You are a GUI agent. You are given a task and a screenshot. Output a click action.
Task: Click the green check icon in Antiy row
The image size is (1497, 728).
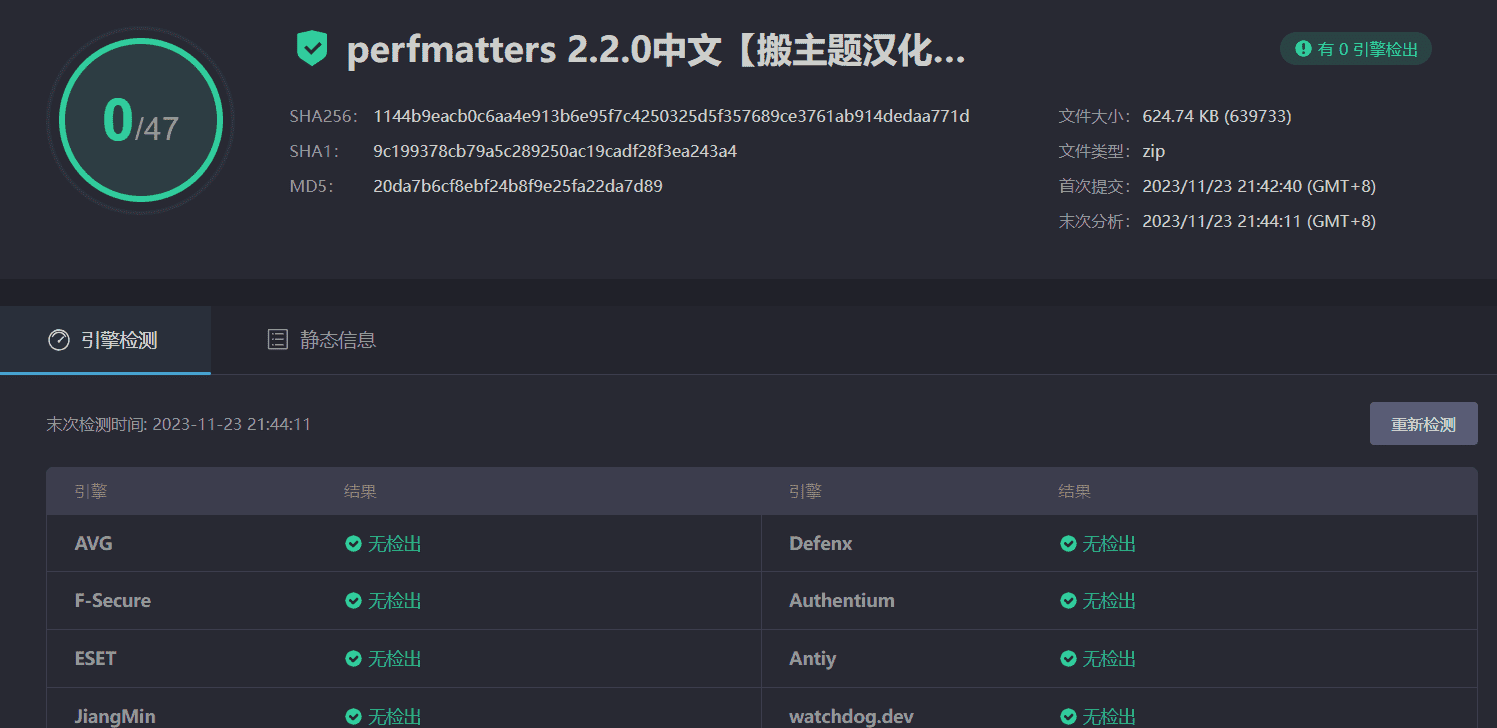(1068, 659)
